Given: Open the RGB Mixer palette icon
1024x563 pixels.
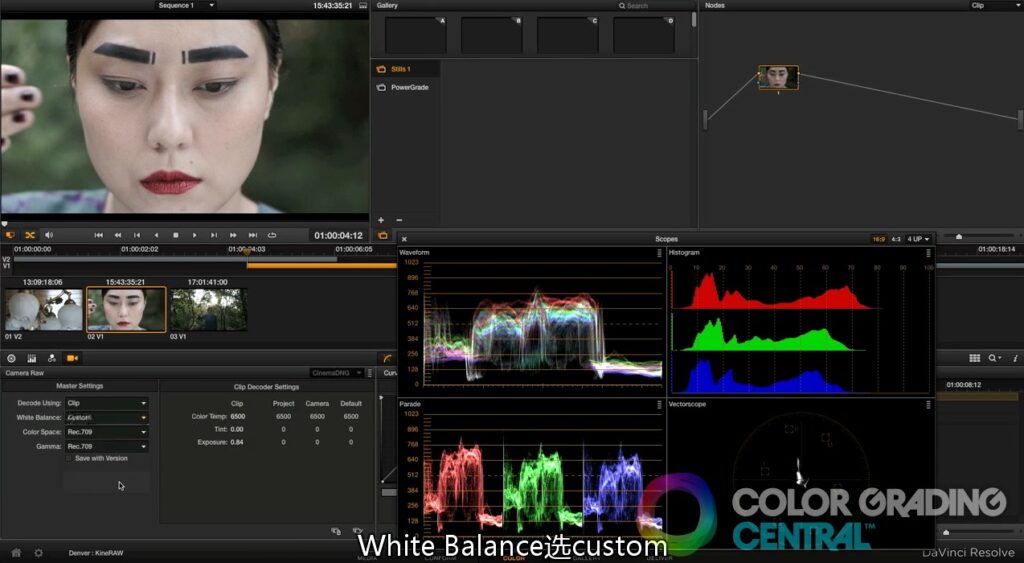Looking at the screenshot, I should (31, 359).
